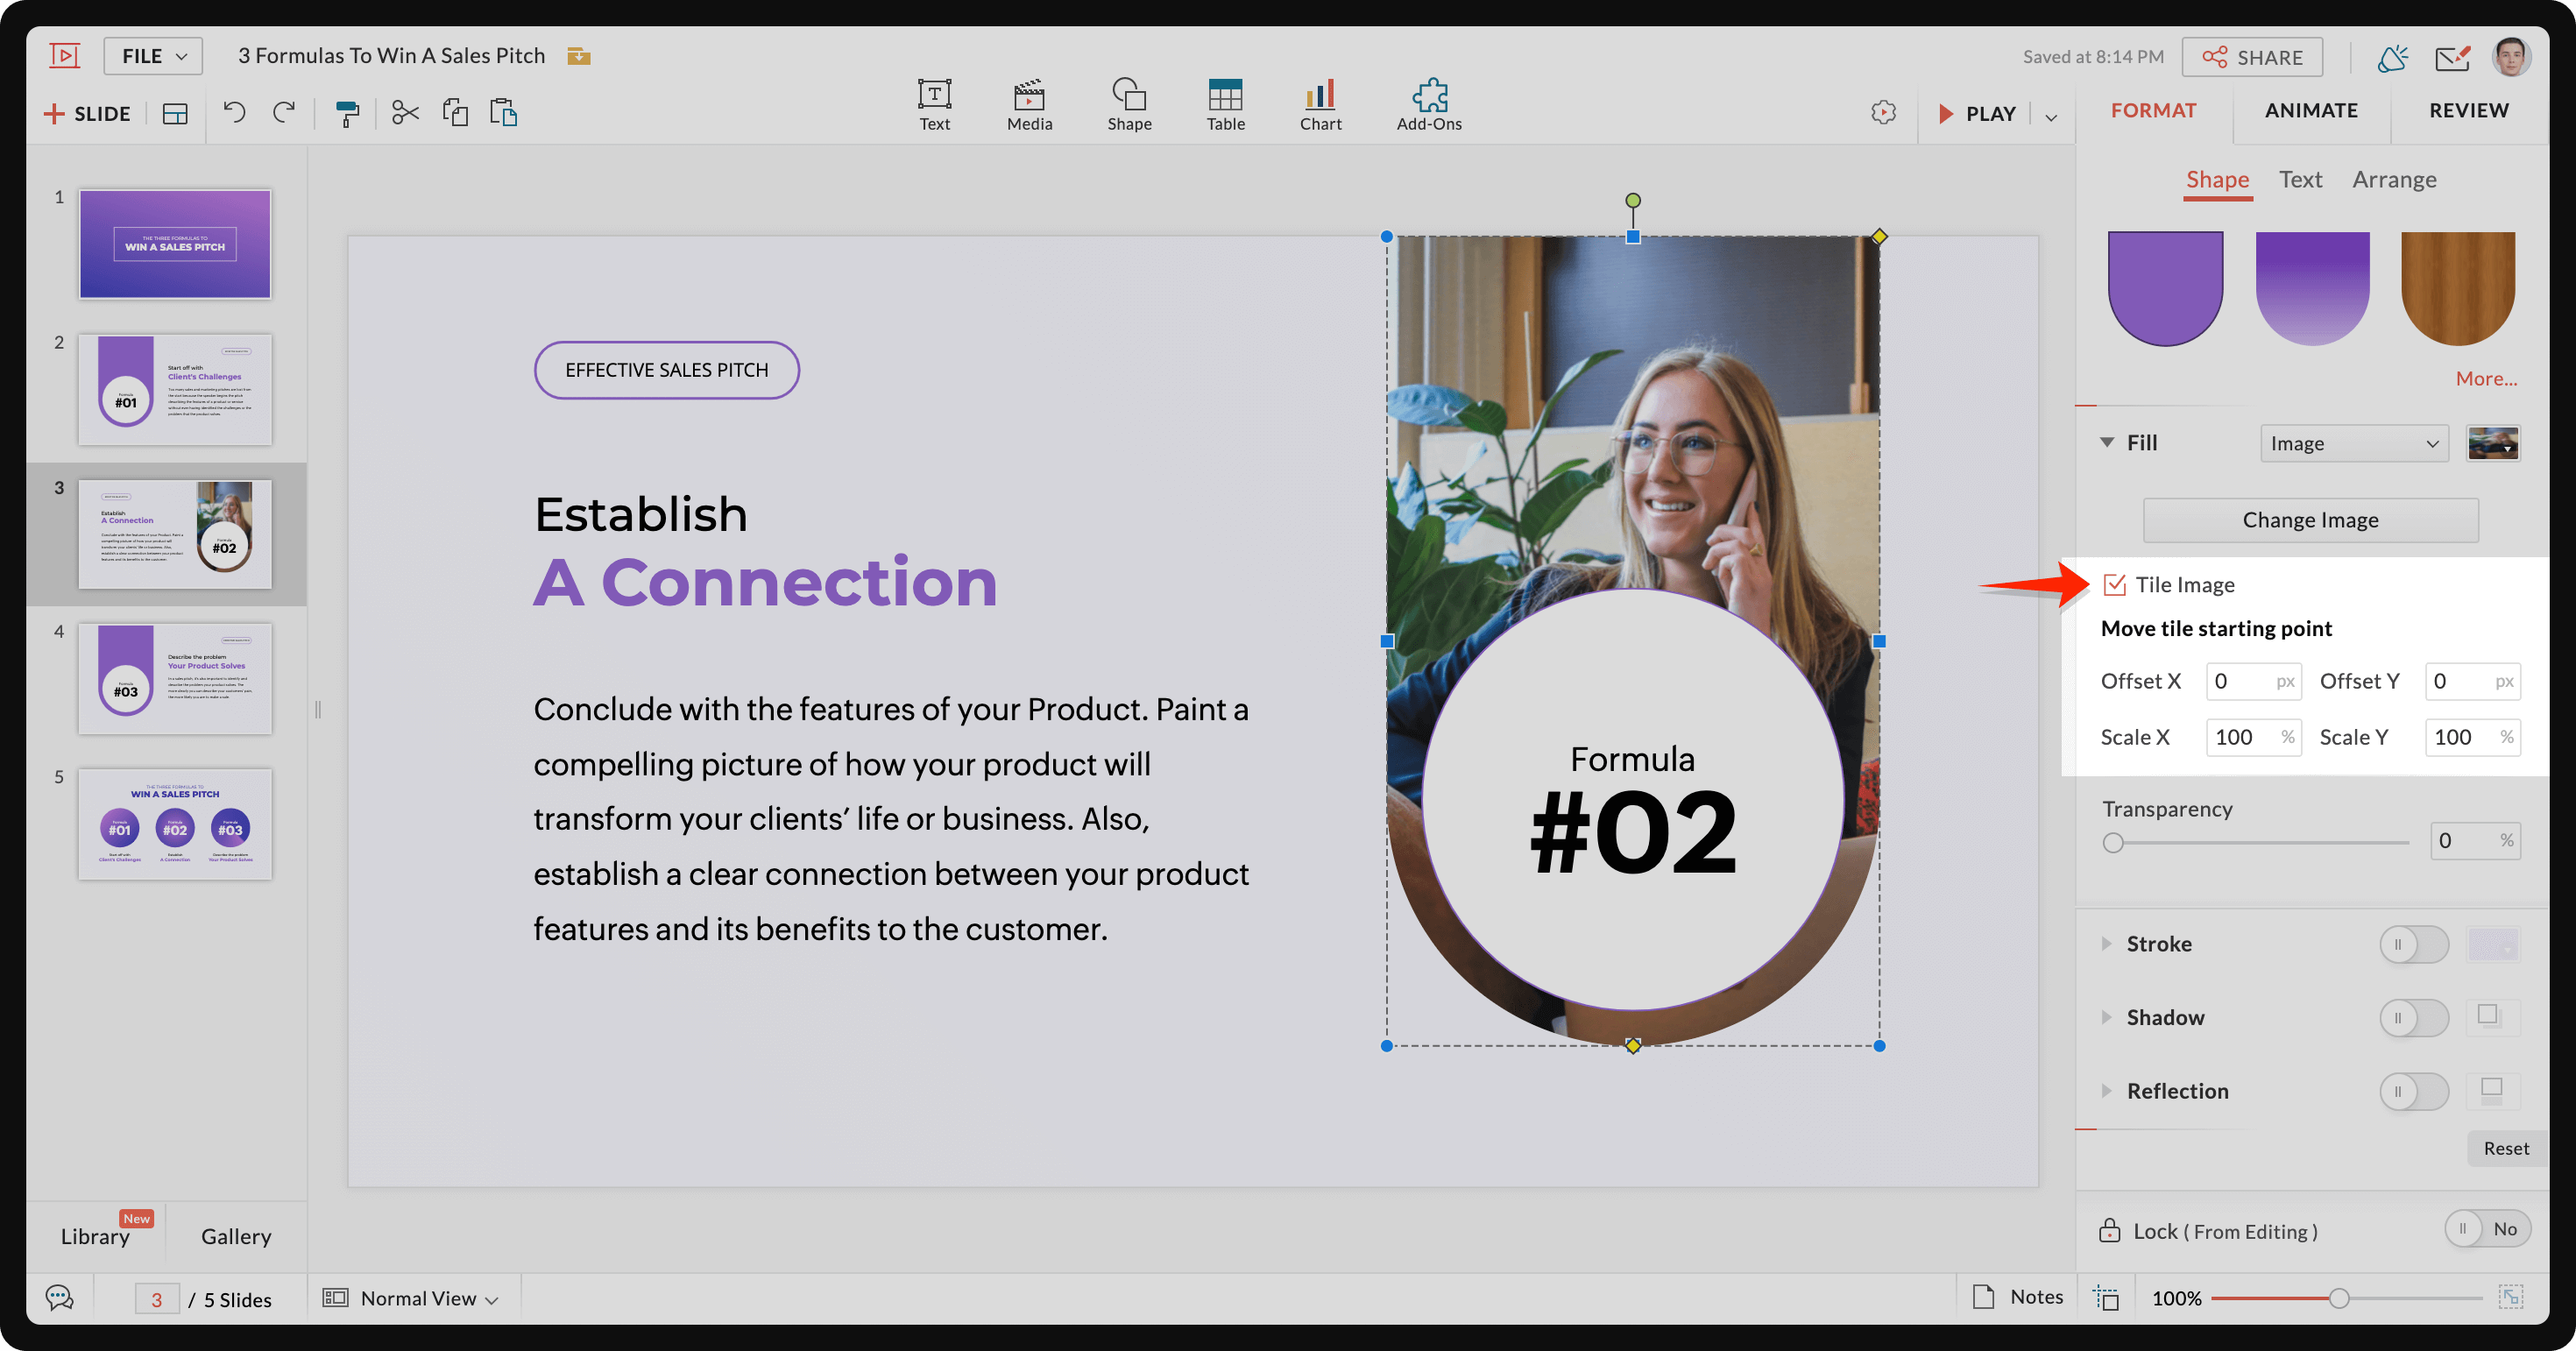The height and width of the screenshot is (1351, 2576).
Task: Insert a Chart from toolbar
Action: coord(1320,104)
